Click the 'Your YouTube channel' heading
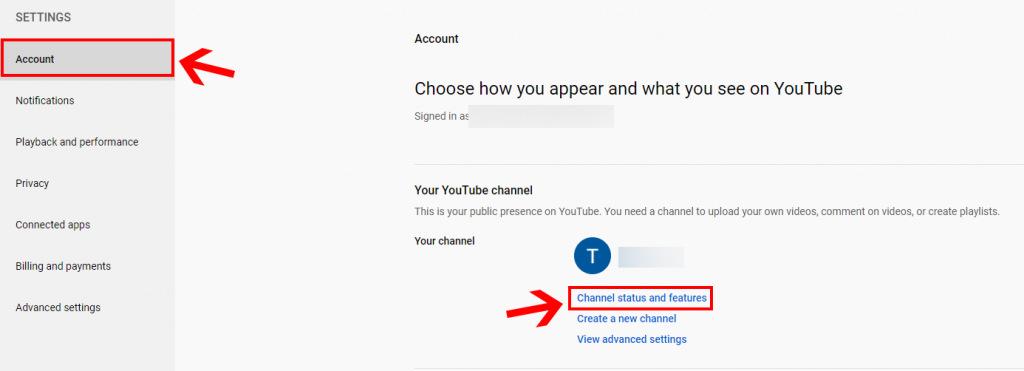The image size is (1024, 371). (x=473, y=191)
